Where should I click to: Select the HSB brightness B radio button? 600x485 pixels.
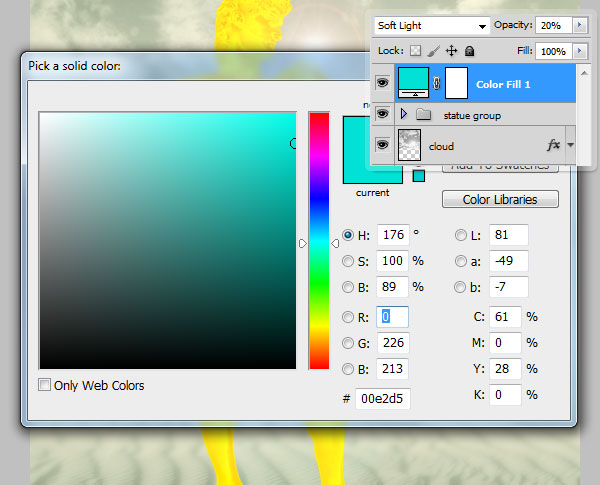(348, 287)
